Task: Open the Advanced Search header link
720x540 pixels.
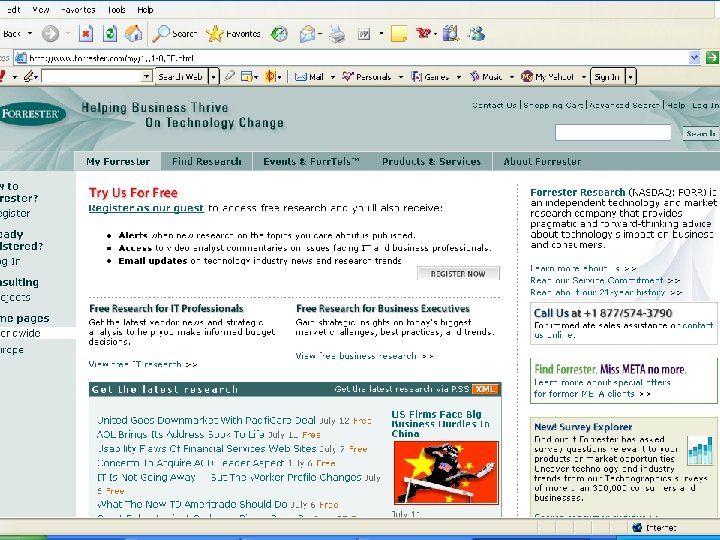Action: [624, 105]
